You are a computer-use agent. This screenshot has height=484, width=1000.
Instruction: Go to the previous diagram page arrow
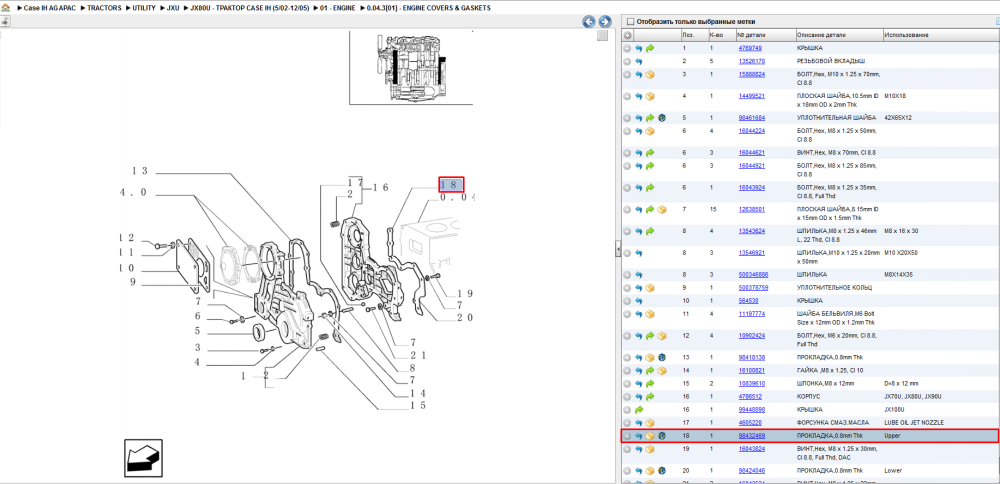[589, 22]
